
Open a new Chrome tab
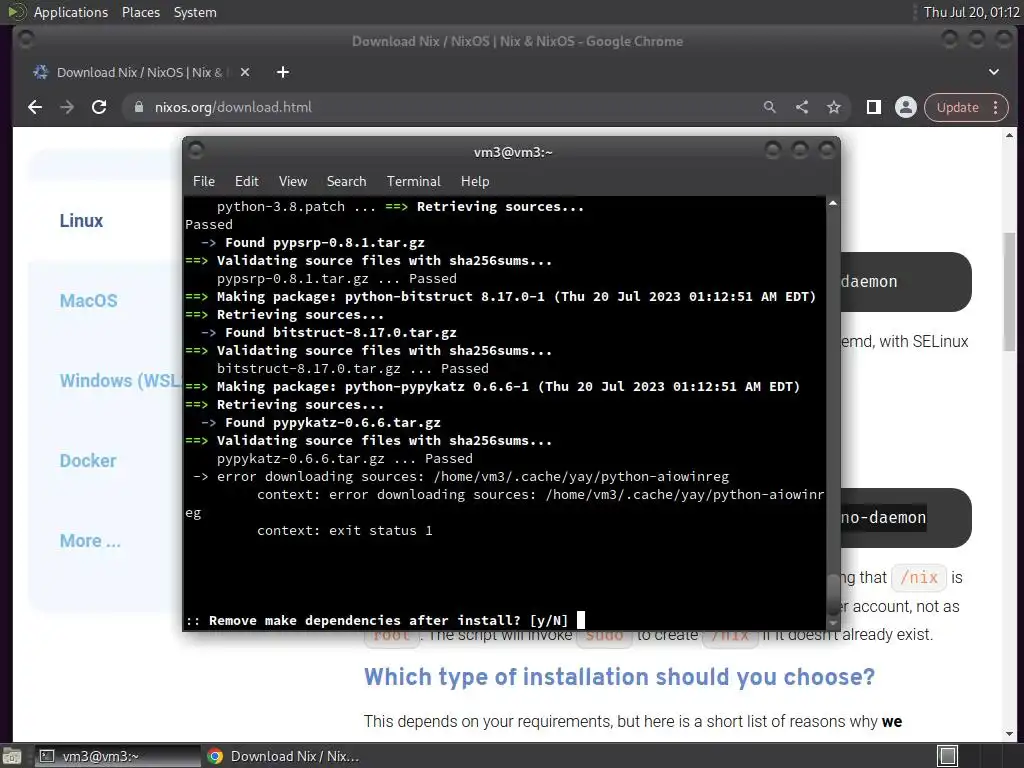[283, 72]
